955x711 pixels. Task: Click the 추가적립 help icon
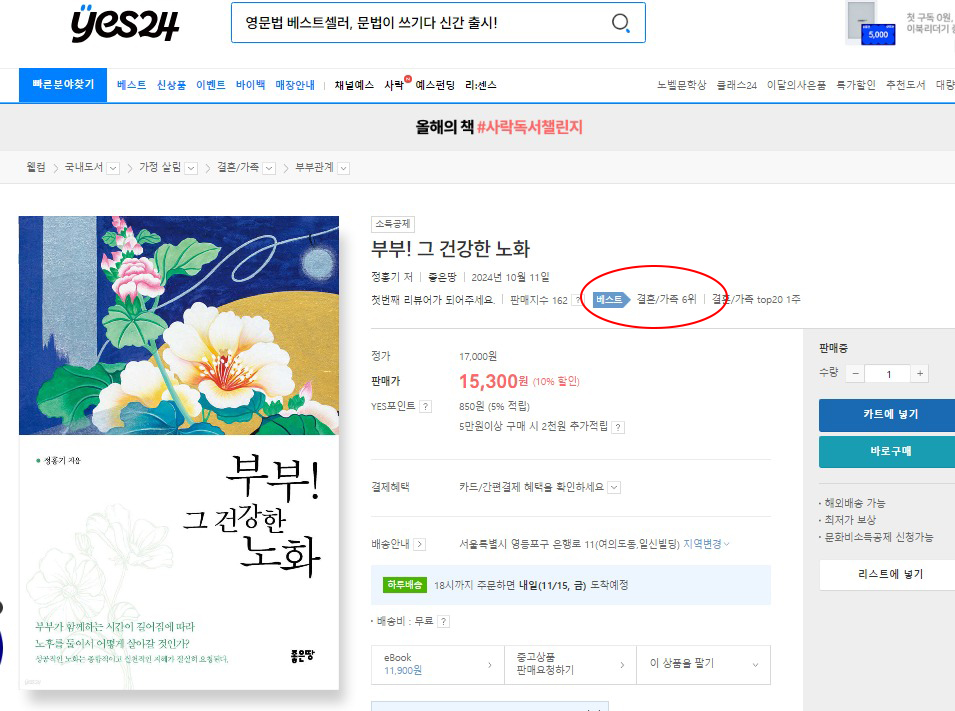618,427
